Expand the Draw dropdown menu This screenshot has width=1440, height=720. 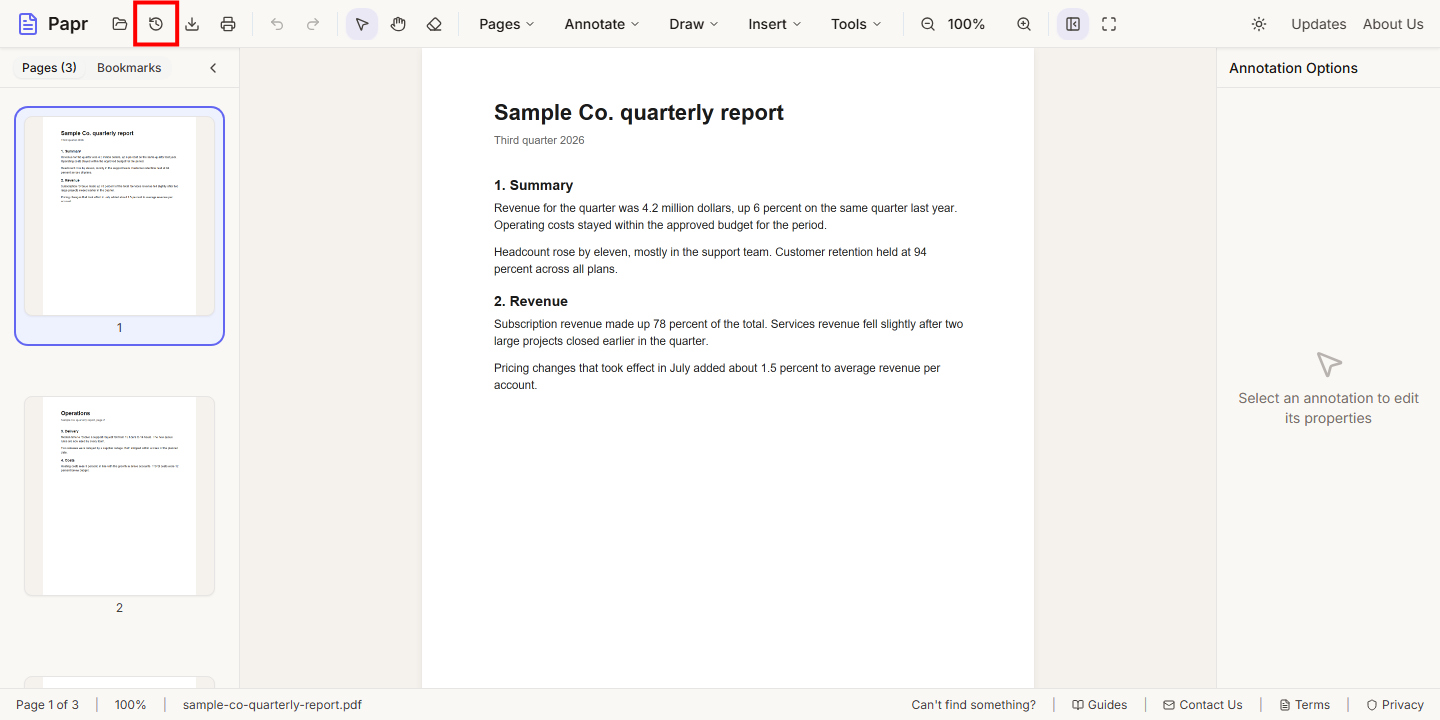coord(694,24)
